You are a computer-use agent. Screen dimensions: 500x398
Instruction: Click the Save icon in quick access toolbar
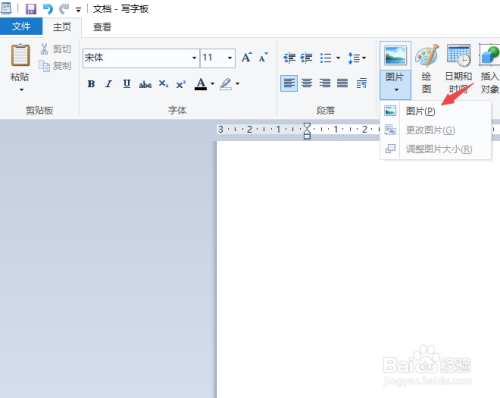pyautogui.click(x=31, y=9)
